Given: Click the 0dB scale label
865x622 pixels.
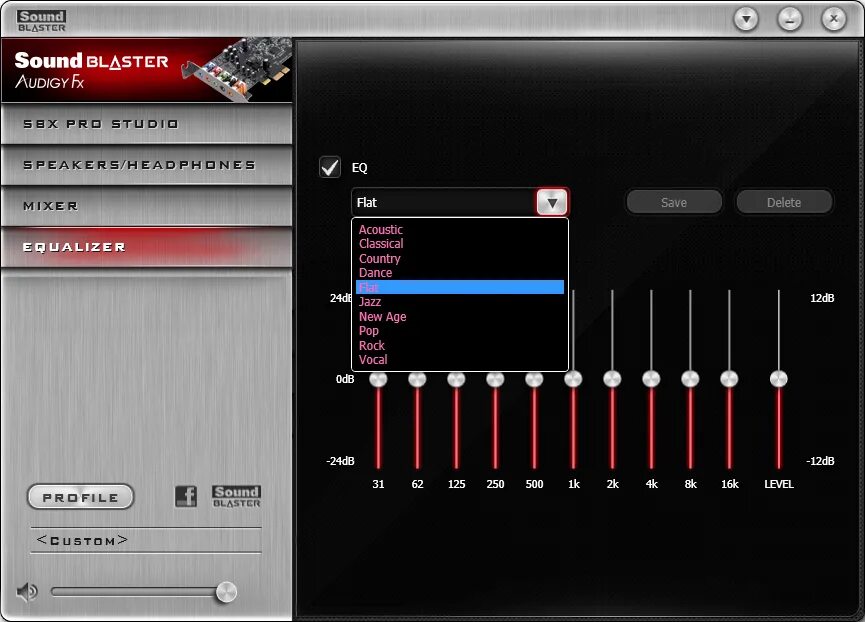Looking at the screenshot, I should coord(345,379).
